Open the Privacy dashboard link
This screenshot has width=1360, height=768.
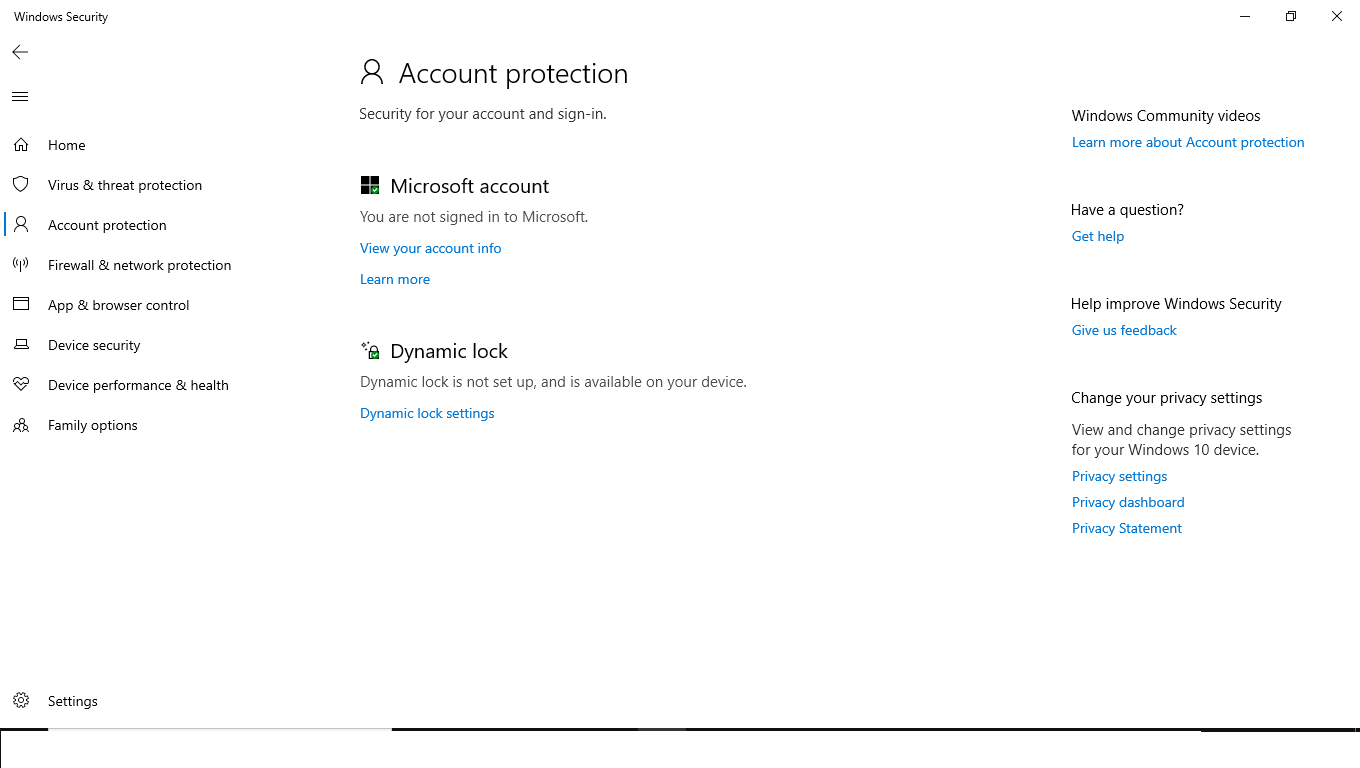click(x=1128, y=502)
